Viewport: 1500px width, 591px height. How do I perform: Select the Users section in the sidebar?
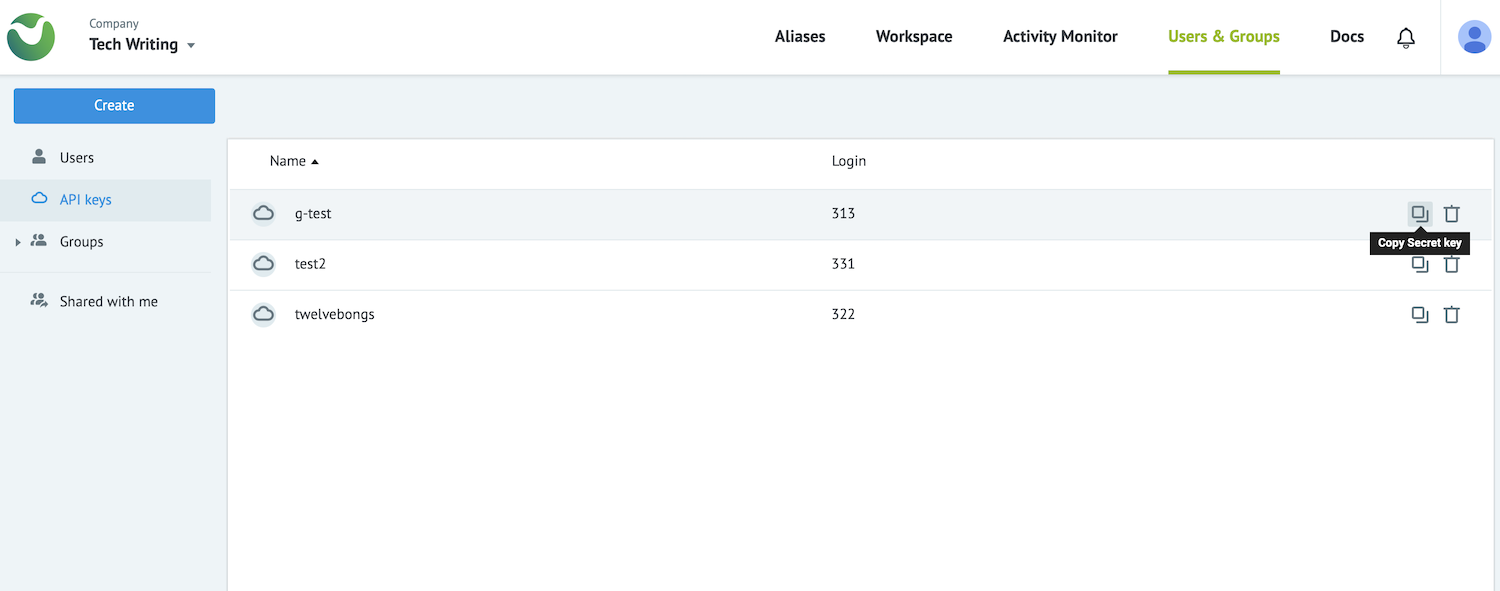coord(77,157)
